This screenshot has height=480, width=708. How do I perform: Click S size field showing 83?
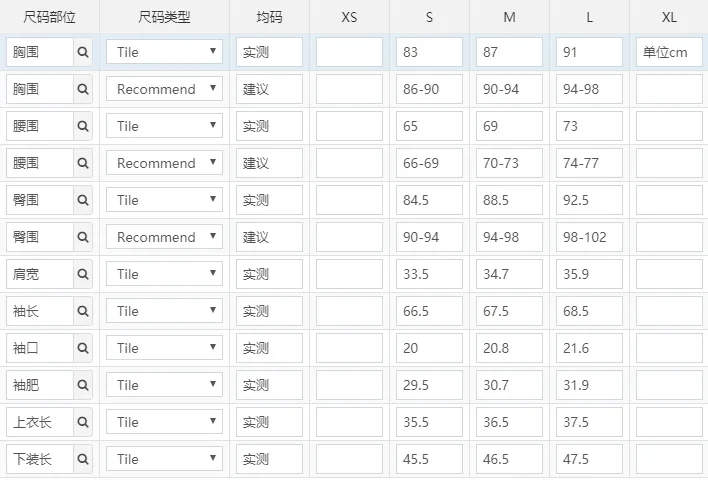[x=429, y=52]
